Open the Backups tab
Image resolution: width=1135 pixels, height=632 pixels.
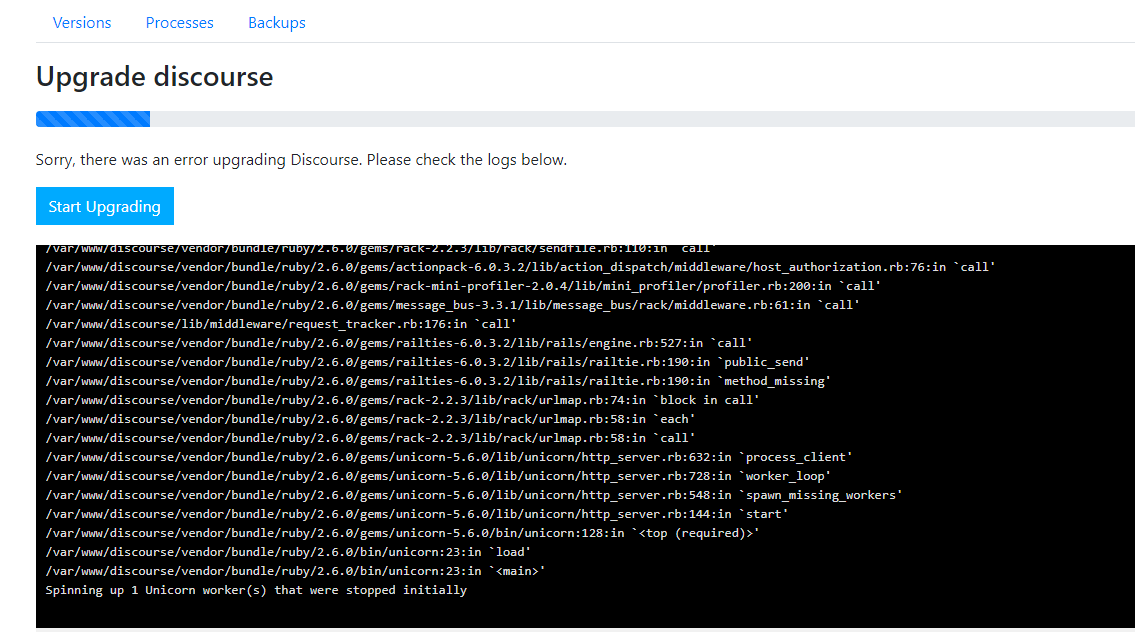click(x=277, y=22)
